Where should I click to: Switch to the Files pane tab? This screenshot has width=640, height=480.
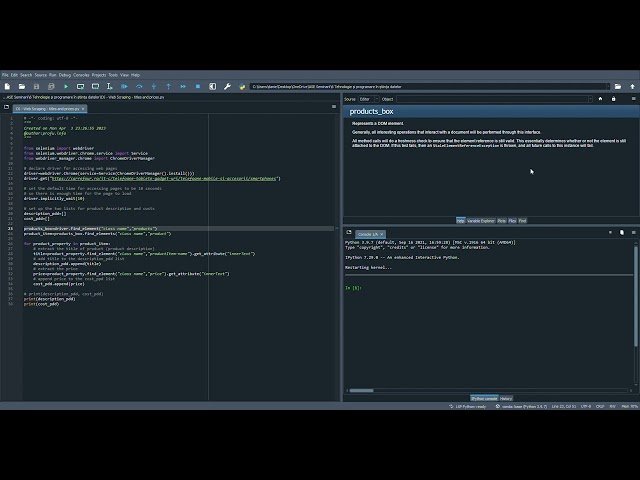click(x=512, y=221)
